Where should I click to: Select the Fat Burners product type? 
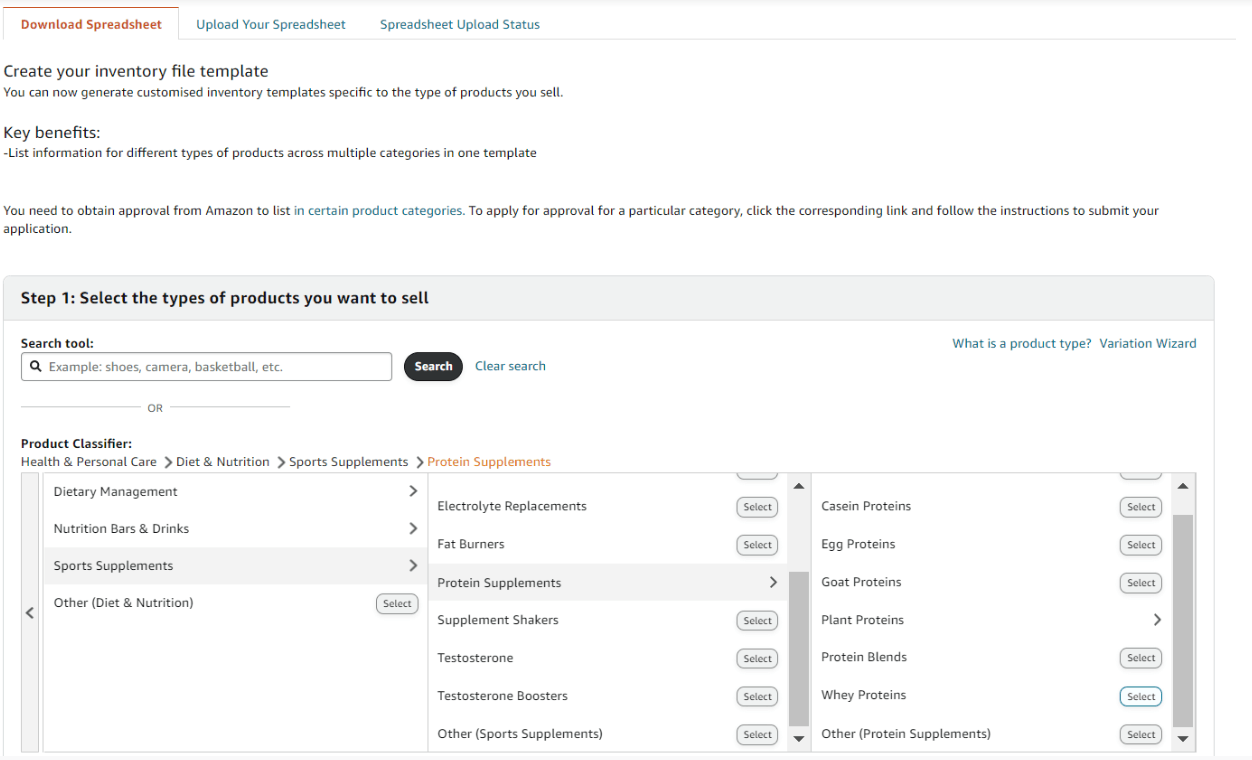(x=757, y=545)
